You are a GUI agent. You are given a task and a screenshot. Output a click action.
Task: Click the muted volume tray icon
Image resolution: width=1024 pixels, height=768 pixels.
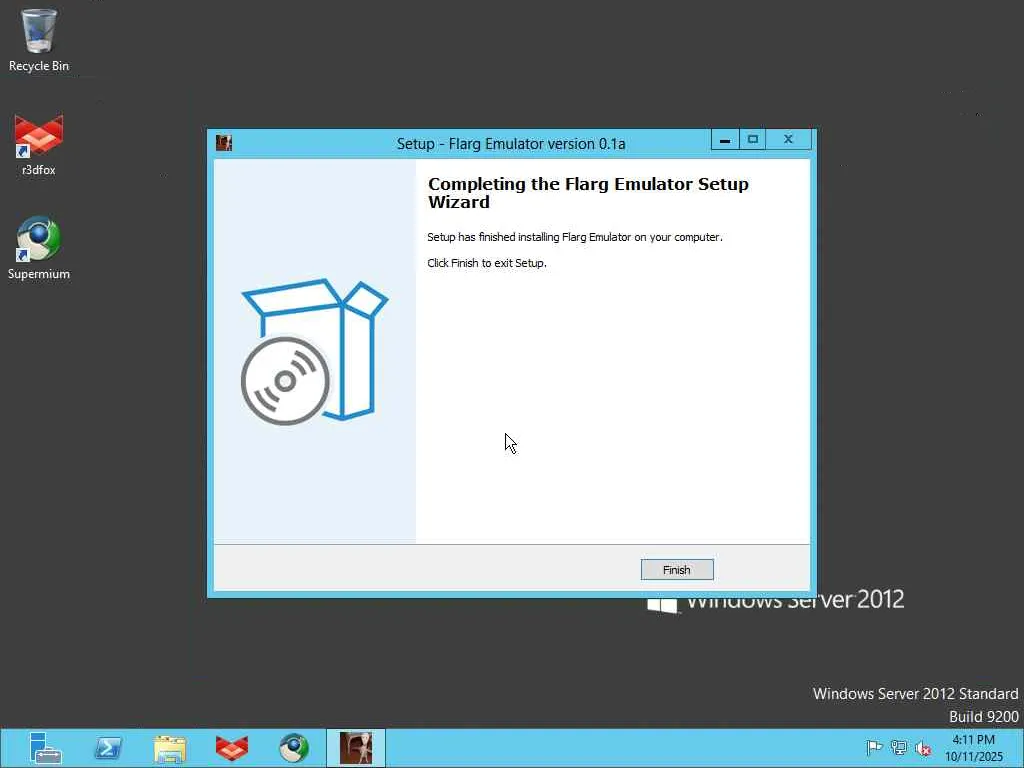pos(923,748)
